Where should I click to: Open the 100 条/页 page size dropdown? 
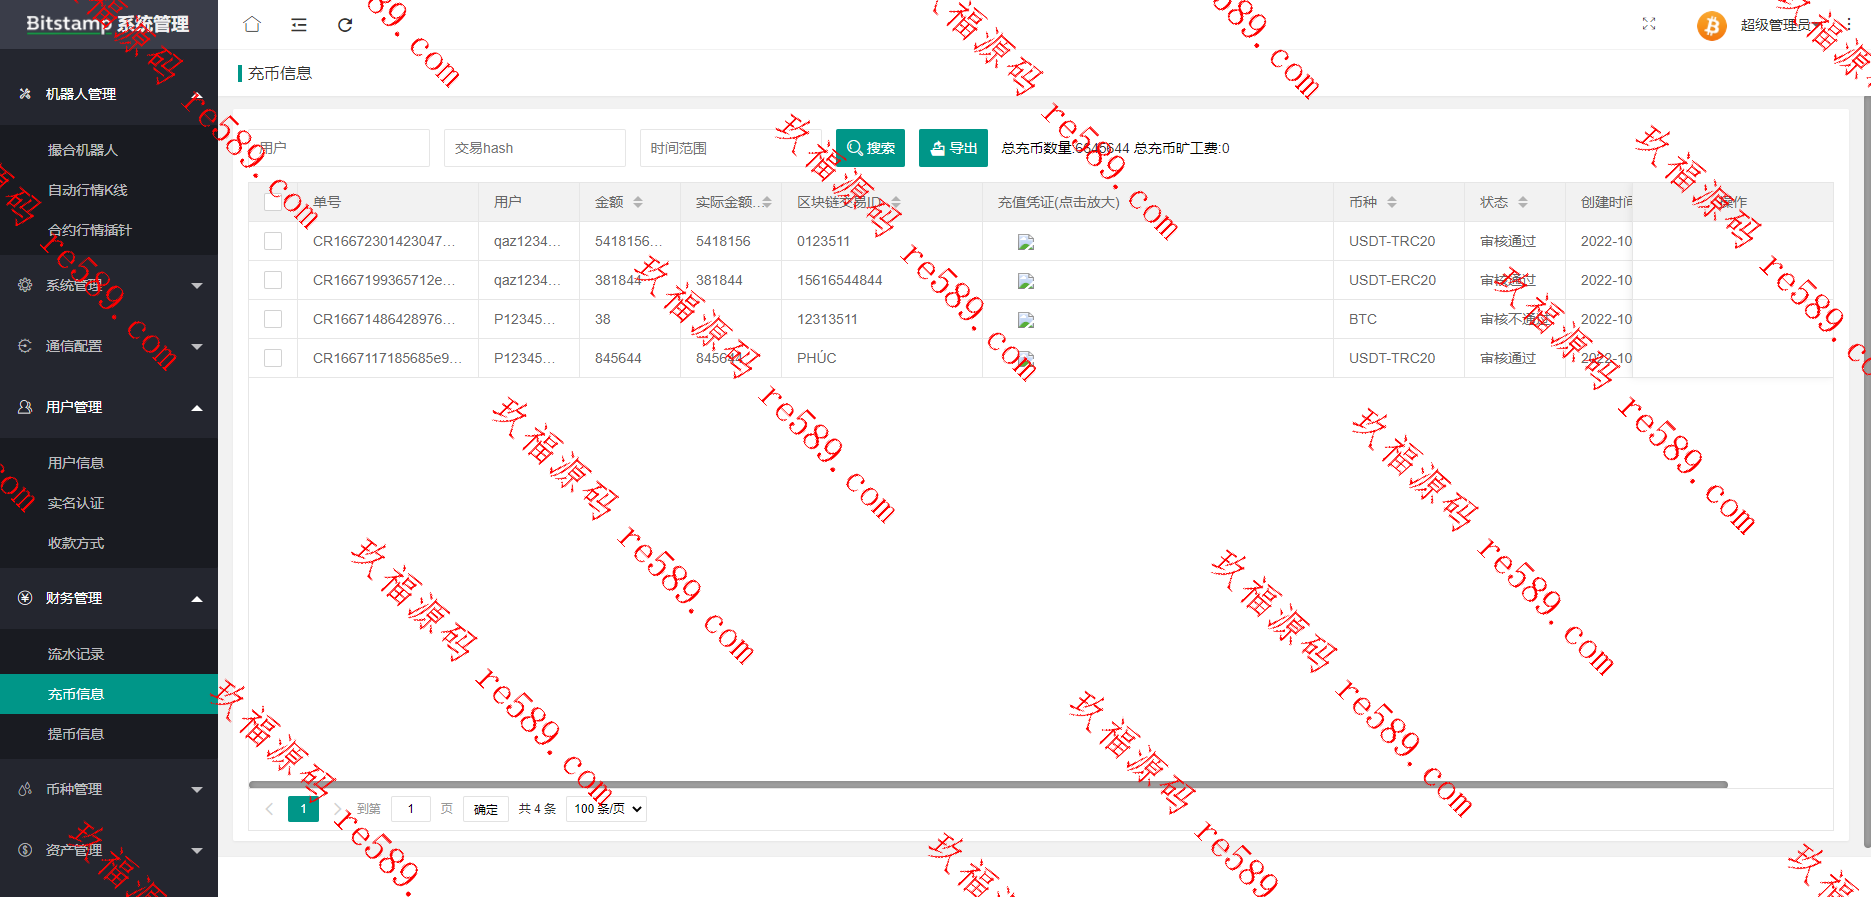click(x=607, y=808)
